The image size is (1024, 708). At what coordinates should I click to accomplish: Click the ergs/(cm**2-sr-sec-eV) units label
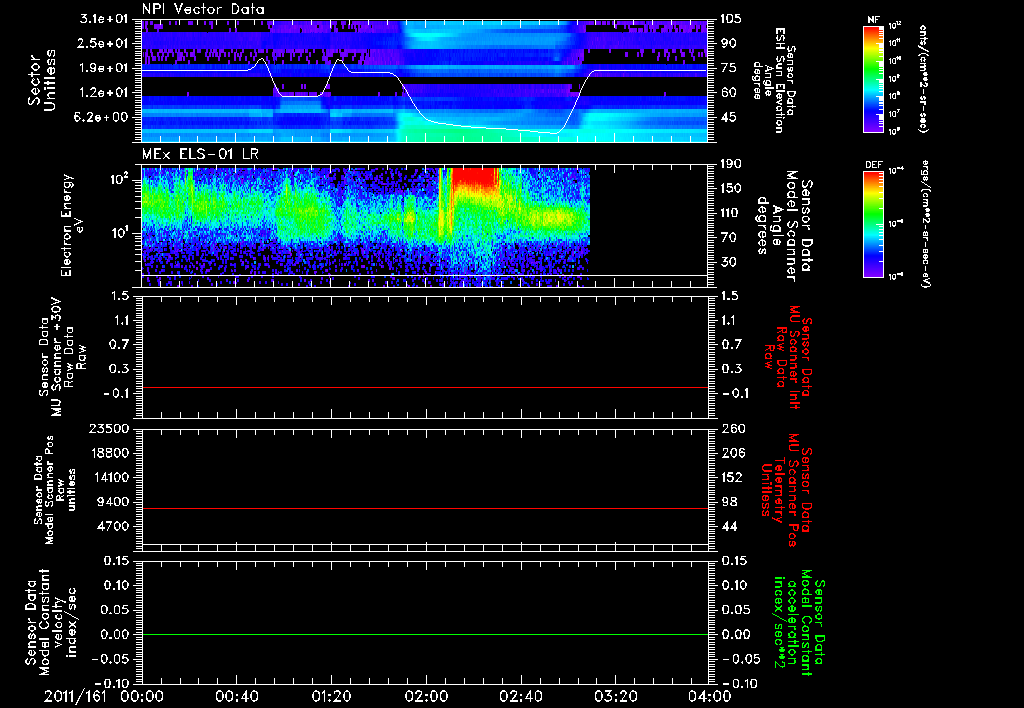(x=925, y=224)
